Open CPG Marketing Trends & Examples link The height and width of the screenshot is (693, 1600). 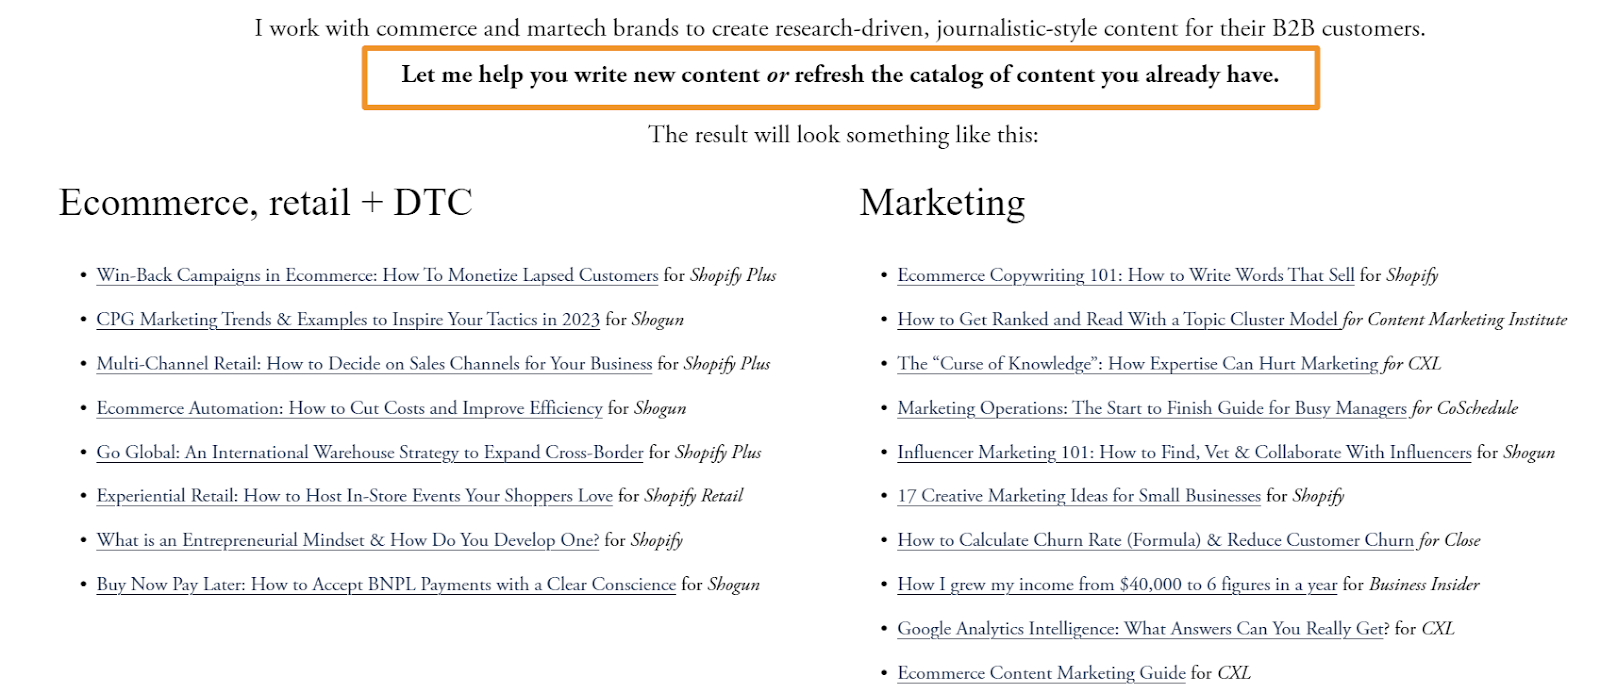point(348,319)
